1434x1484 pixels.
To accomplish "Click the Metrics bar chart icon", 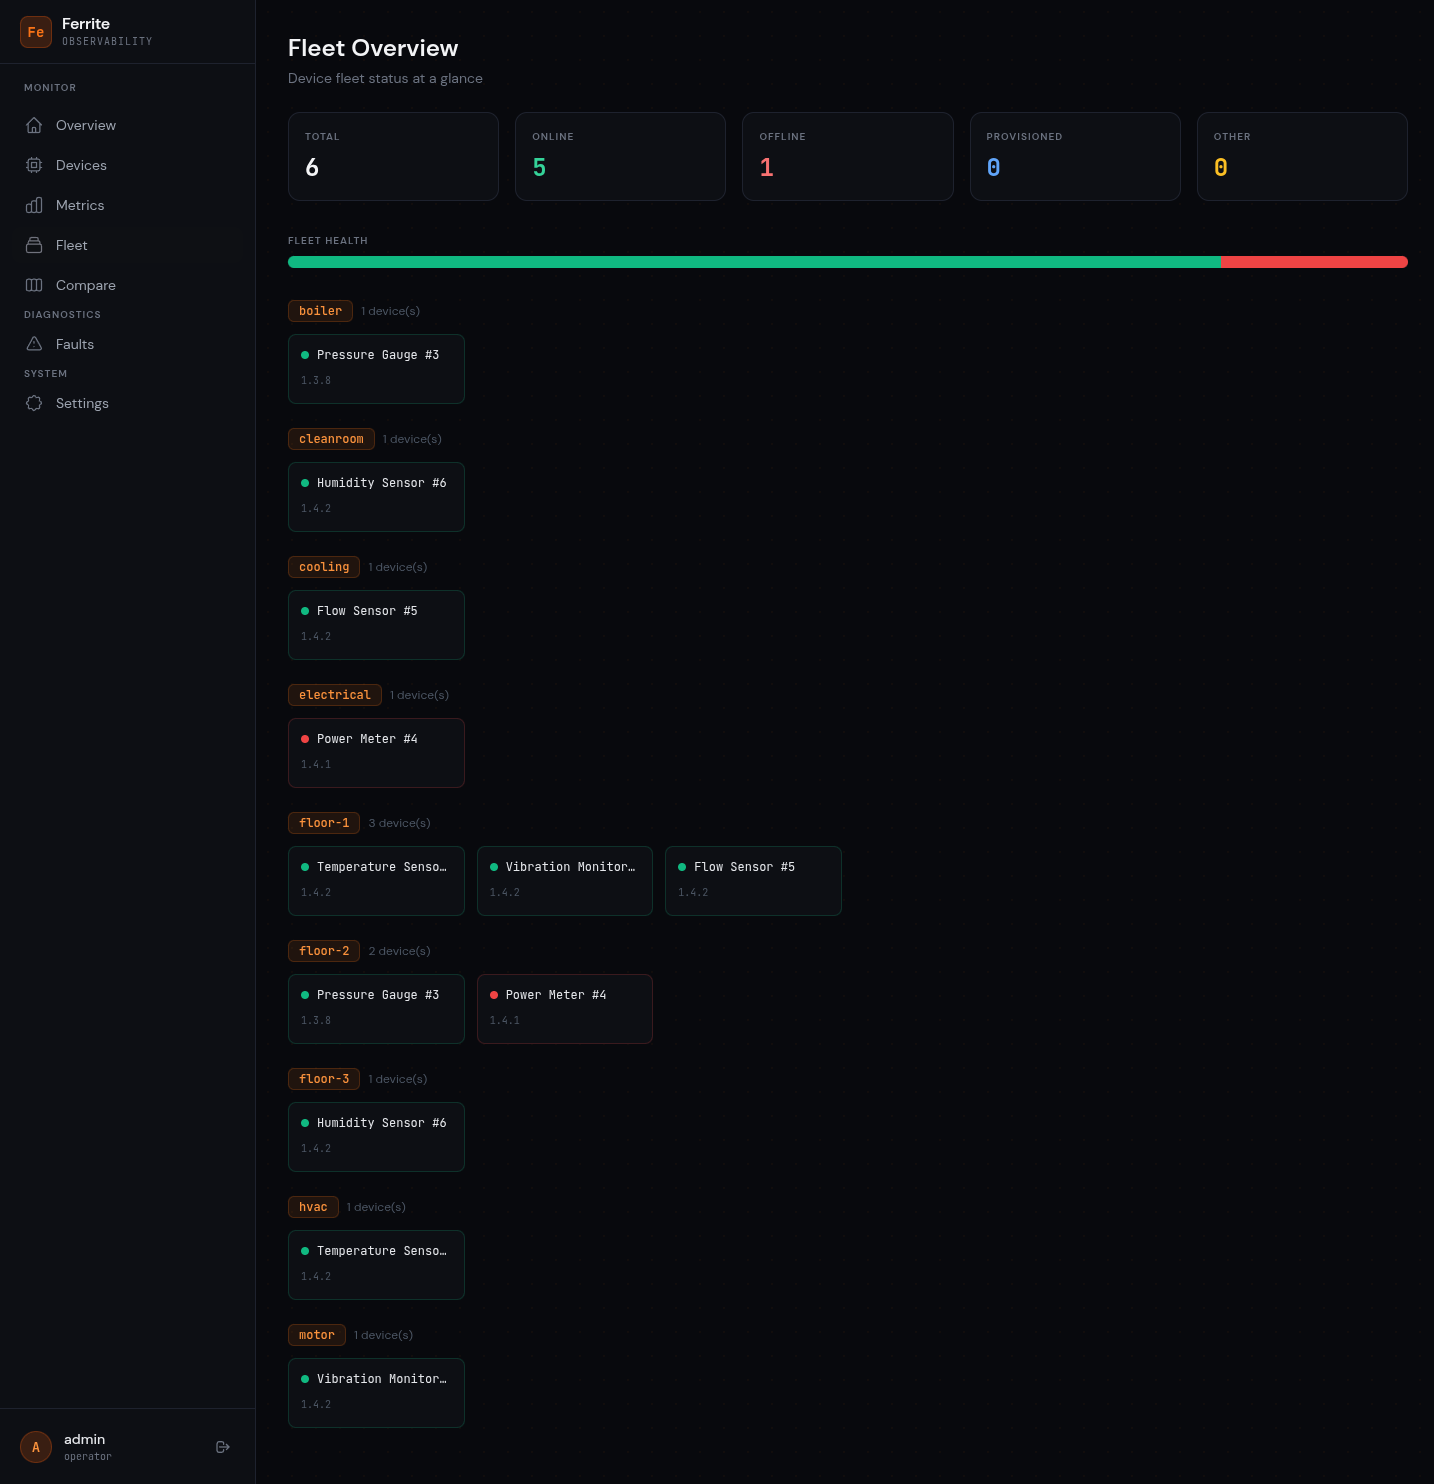I will (x=34, y=205).
